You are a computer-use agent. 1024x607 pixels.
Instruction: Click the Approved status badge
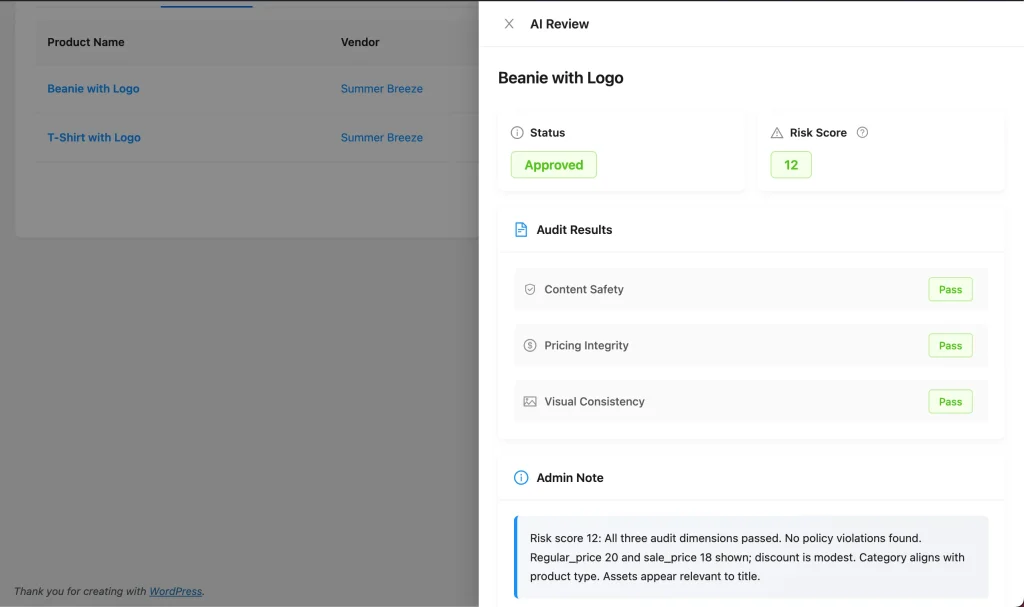(x=553, y=165)
